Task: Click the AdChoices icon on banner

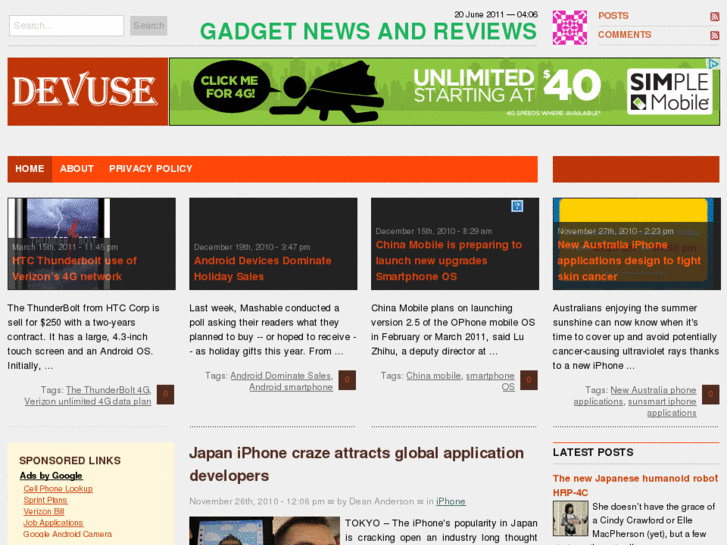Action: [714, 64]
